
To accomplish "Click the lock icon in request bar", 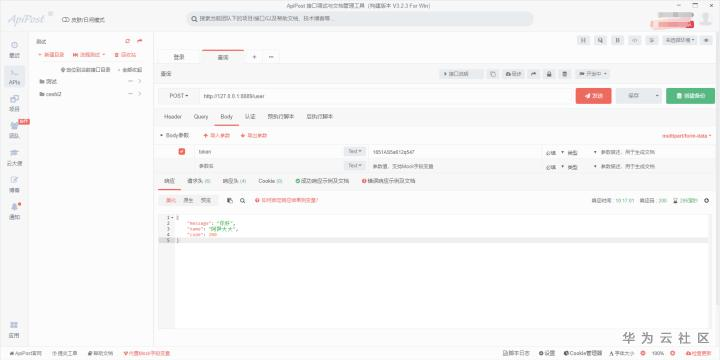I will [549, 74].
